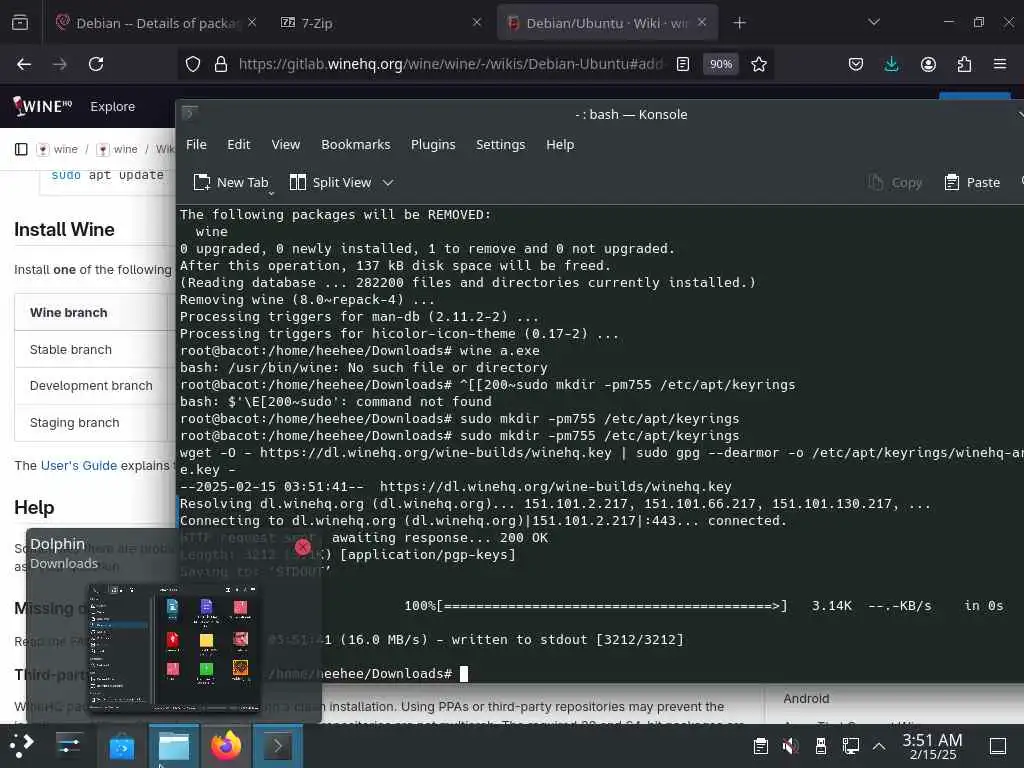This screenshot has height=768, width=1024.
Task: Click Paste in Konsole toolbar
Action: click(972, 182)
